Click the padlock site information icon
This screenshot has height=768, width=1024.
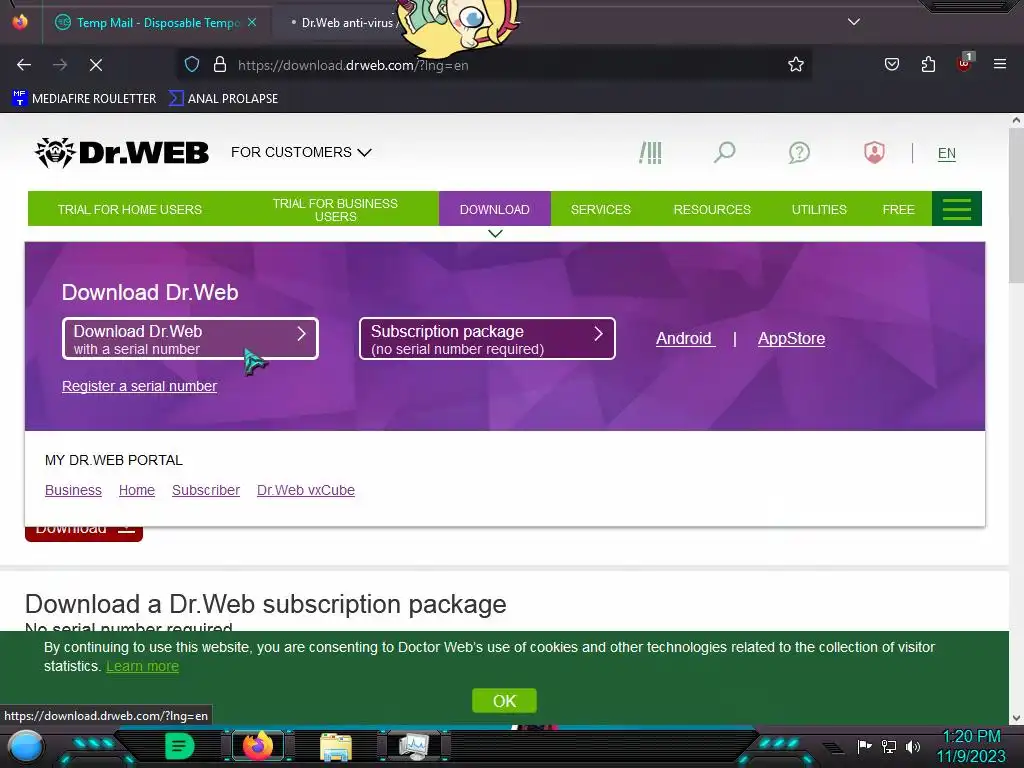pos(220,65)
